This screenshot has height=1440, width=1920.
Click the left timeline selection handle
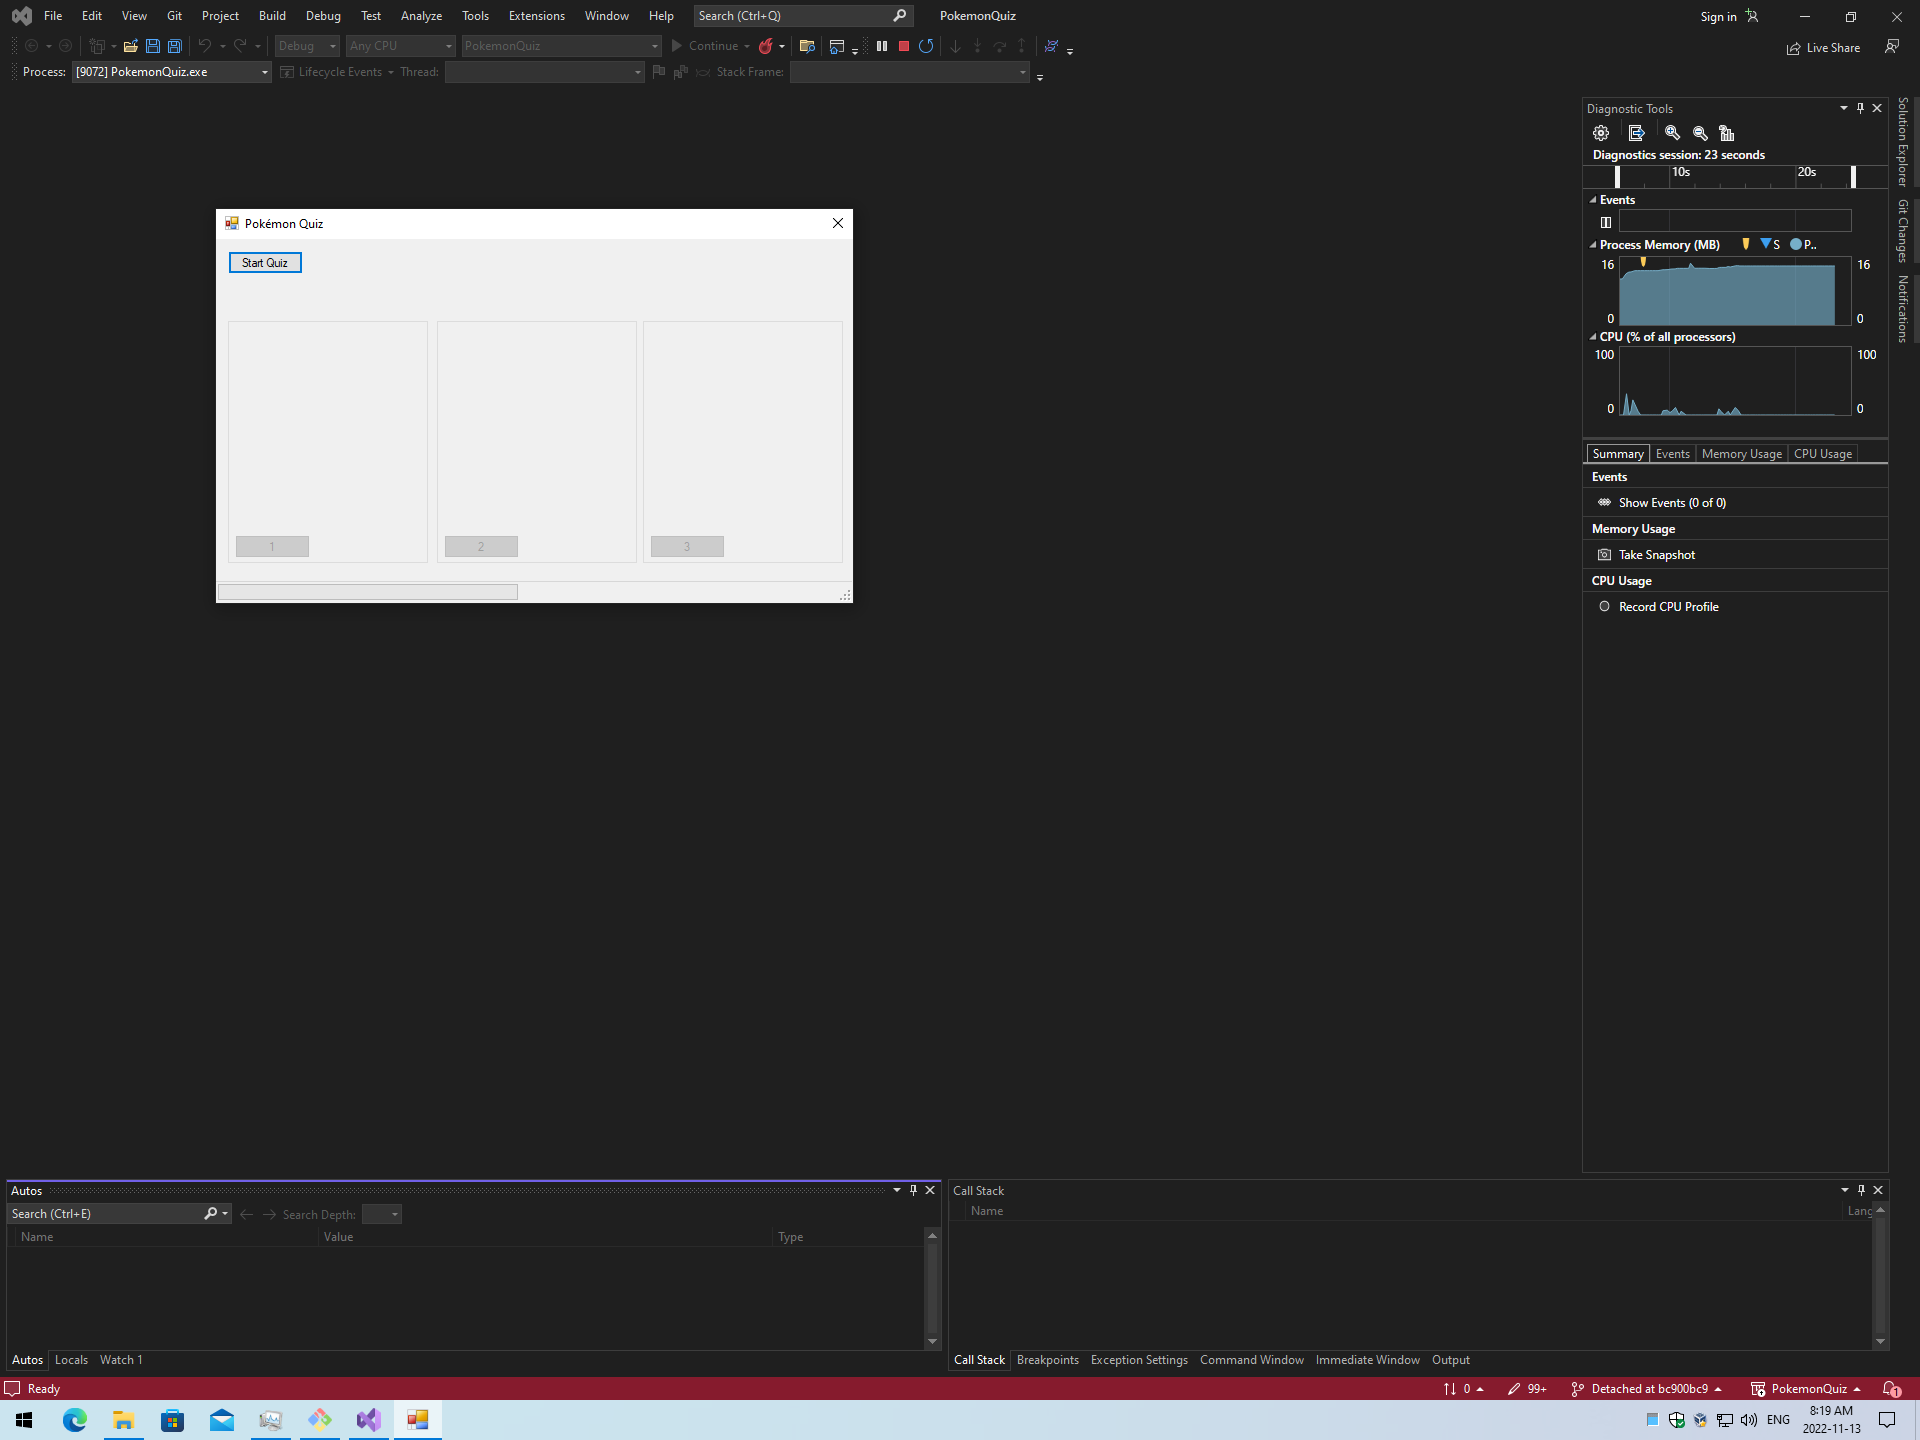1617,177
